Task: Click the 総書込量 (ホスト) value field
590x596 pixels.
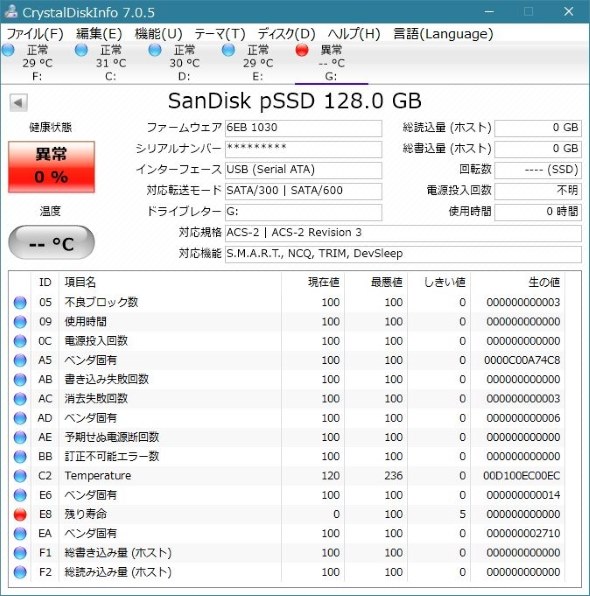Action: pyautogui.click(x=538, y=149)
